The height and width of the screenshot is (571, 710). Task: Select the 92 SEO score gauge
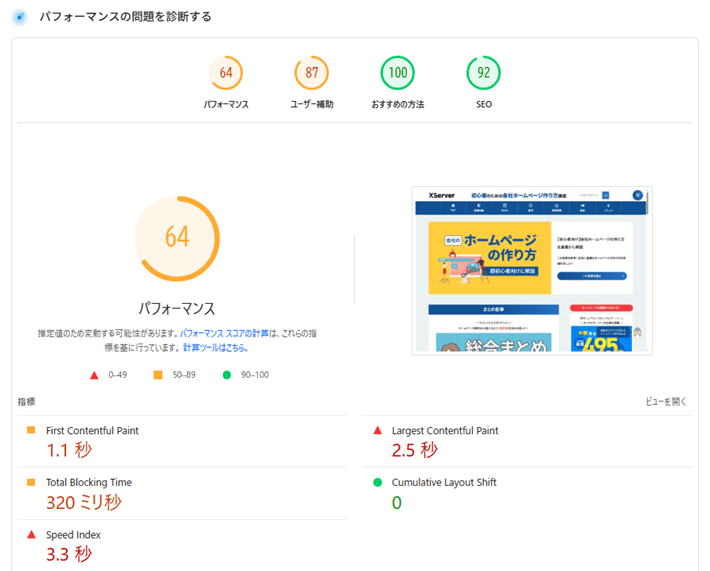click(484, 72)
